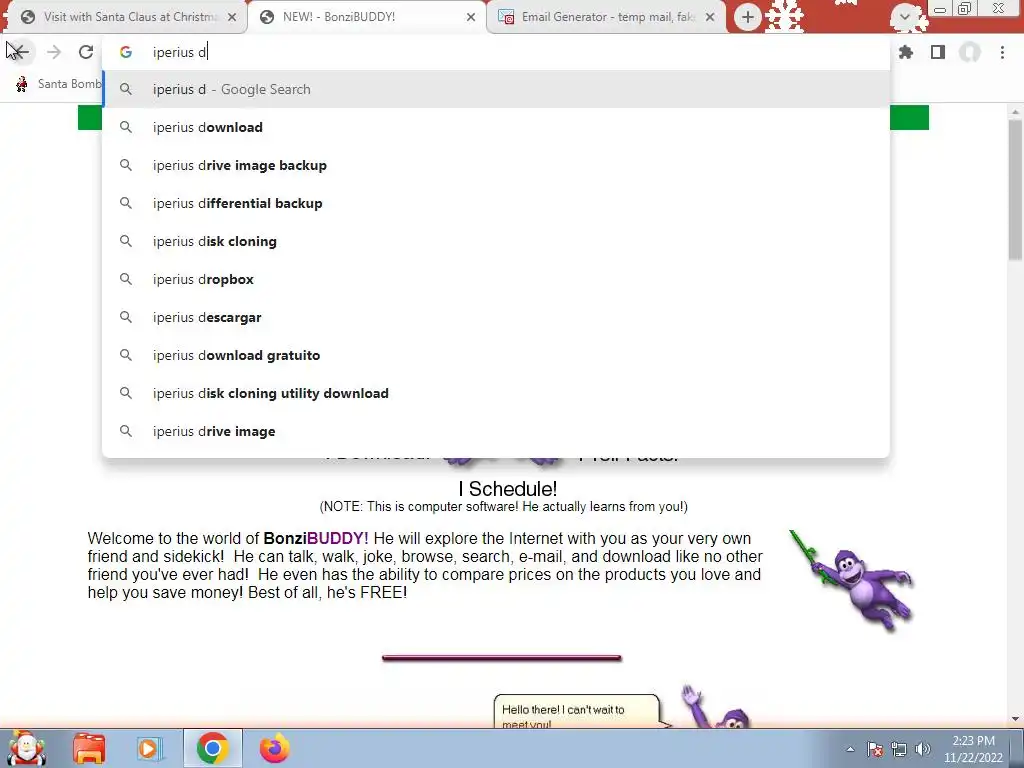1024x768 pixels.
Task: Select 'iperius download gratuito' suggestion
Action: tap(496, 355)
